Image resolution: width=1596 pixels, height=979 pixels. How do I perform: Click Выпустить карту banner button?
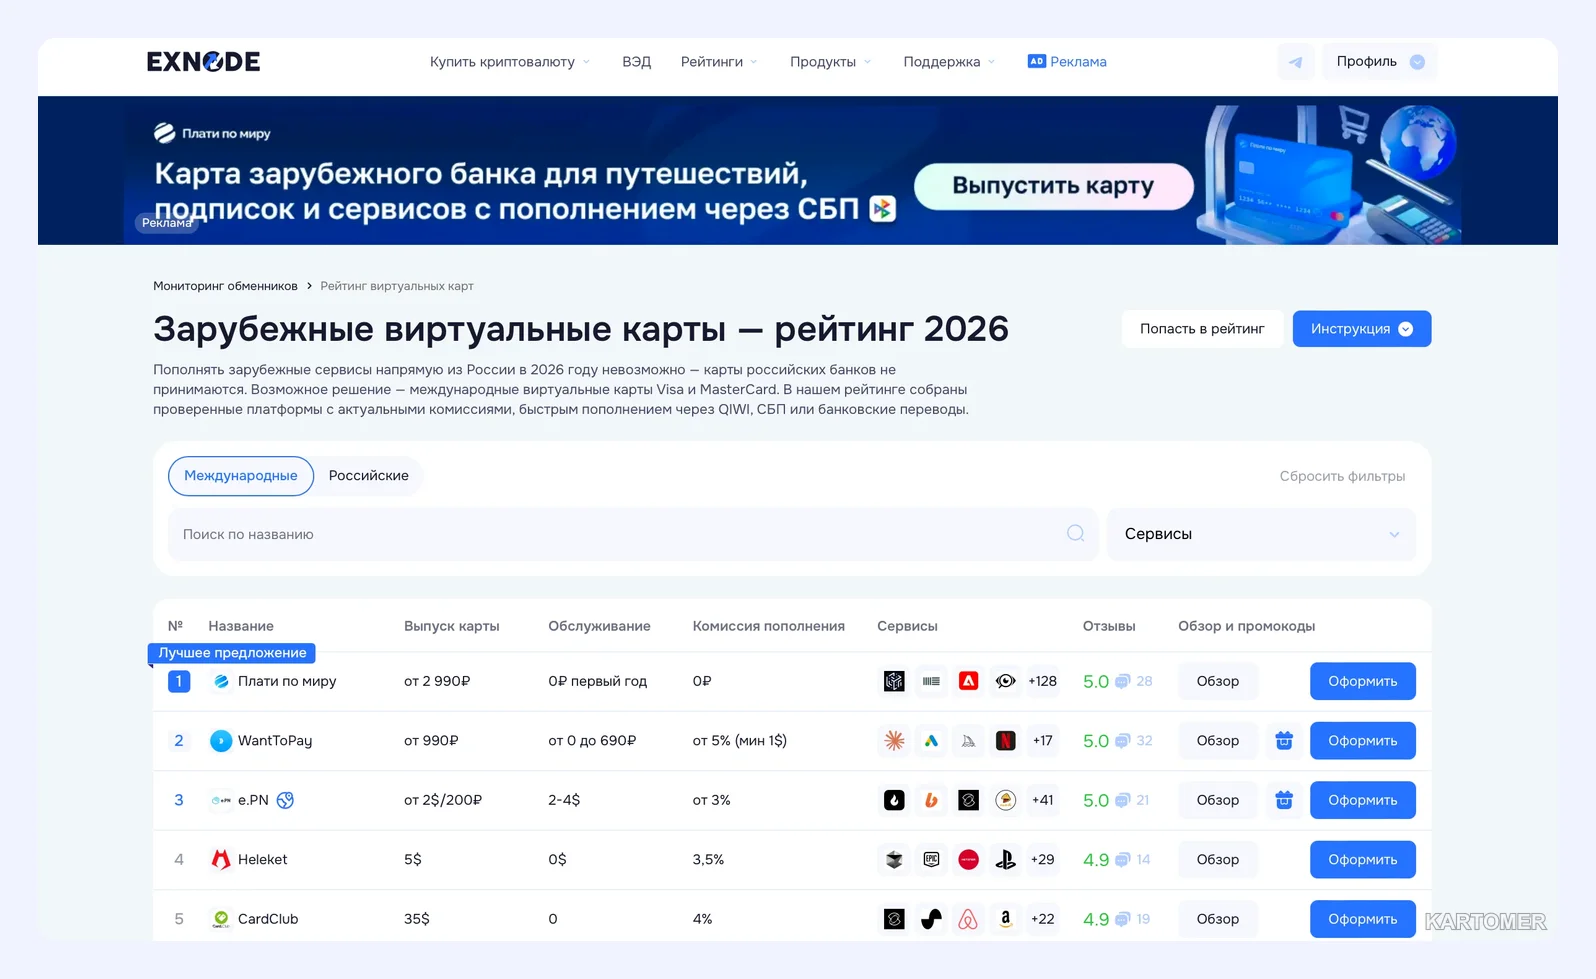1053,186
